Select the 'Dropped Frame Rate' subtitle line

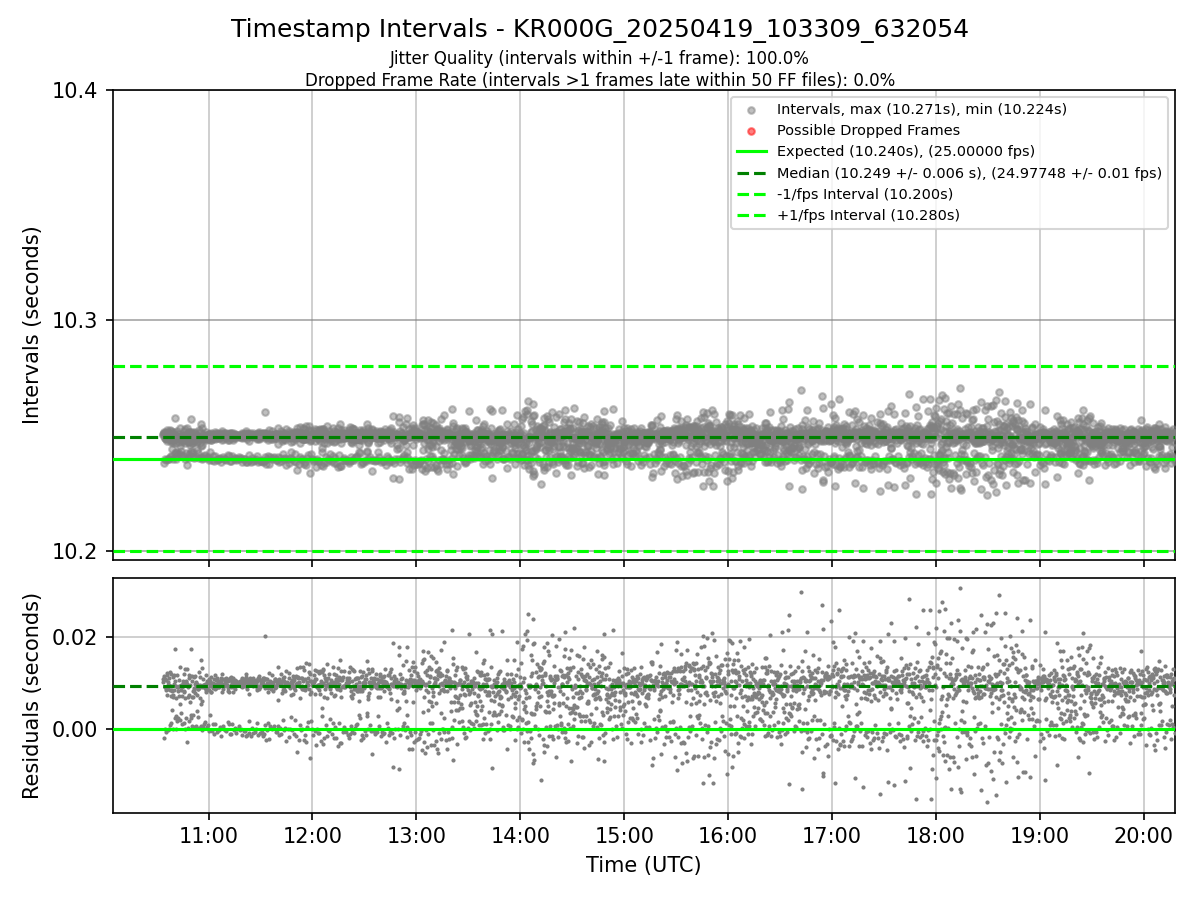[599, 80]
